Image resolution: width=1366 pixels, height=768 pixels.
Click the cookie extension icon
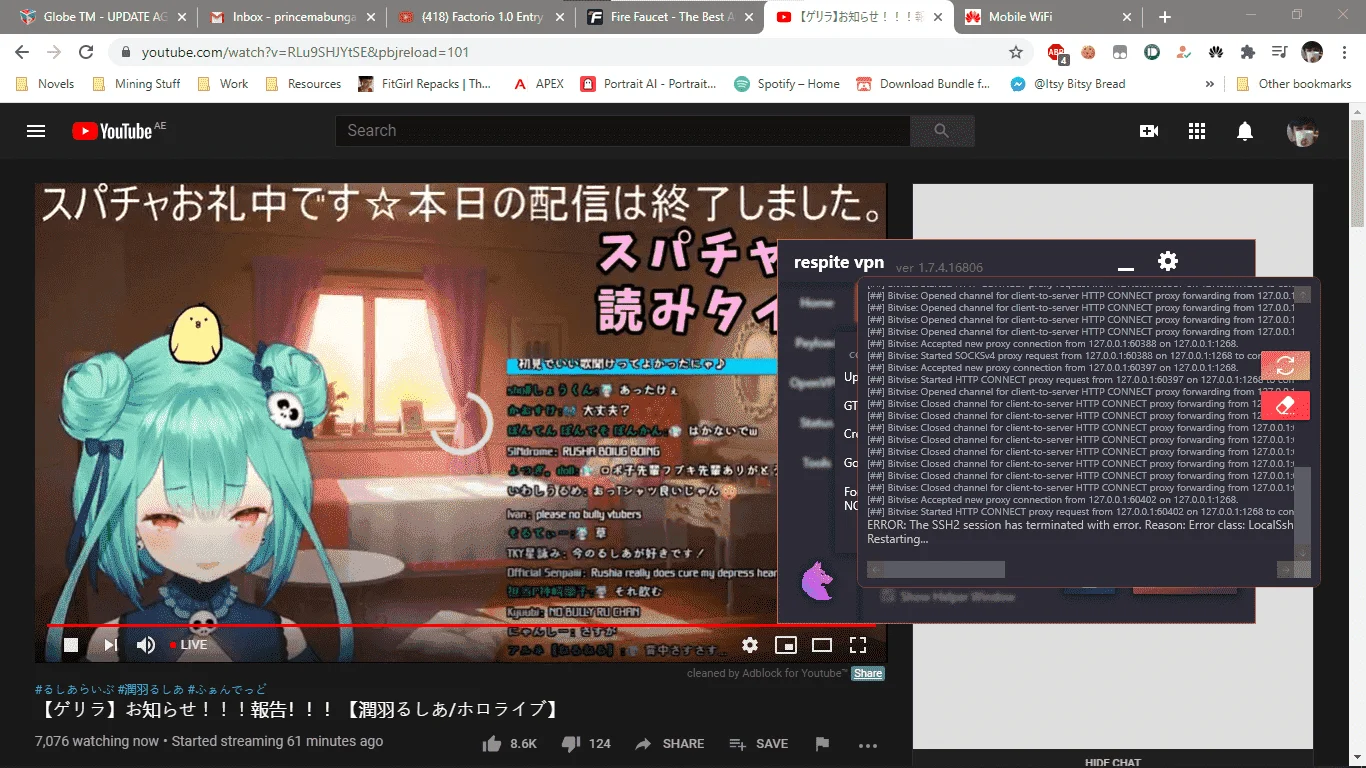[x=1088, y=52]
